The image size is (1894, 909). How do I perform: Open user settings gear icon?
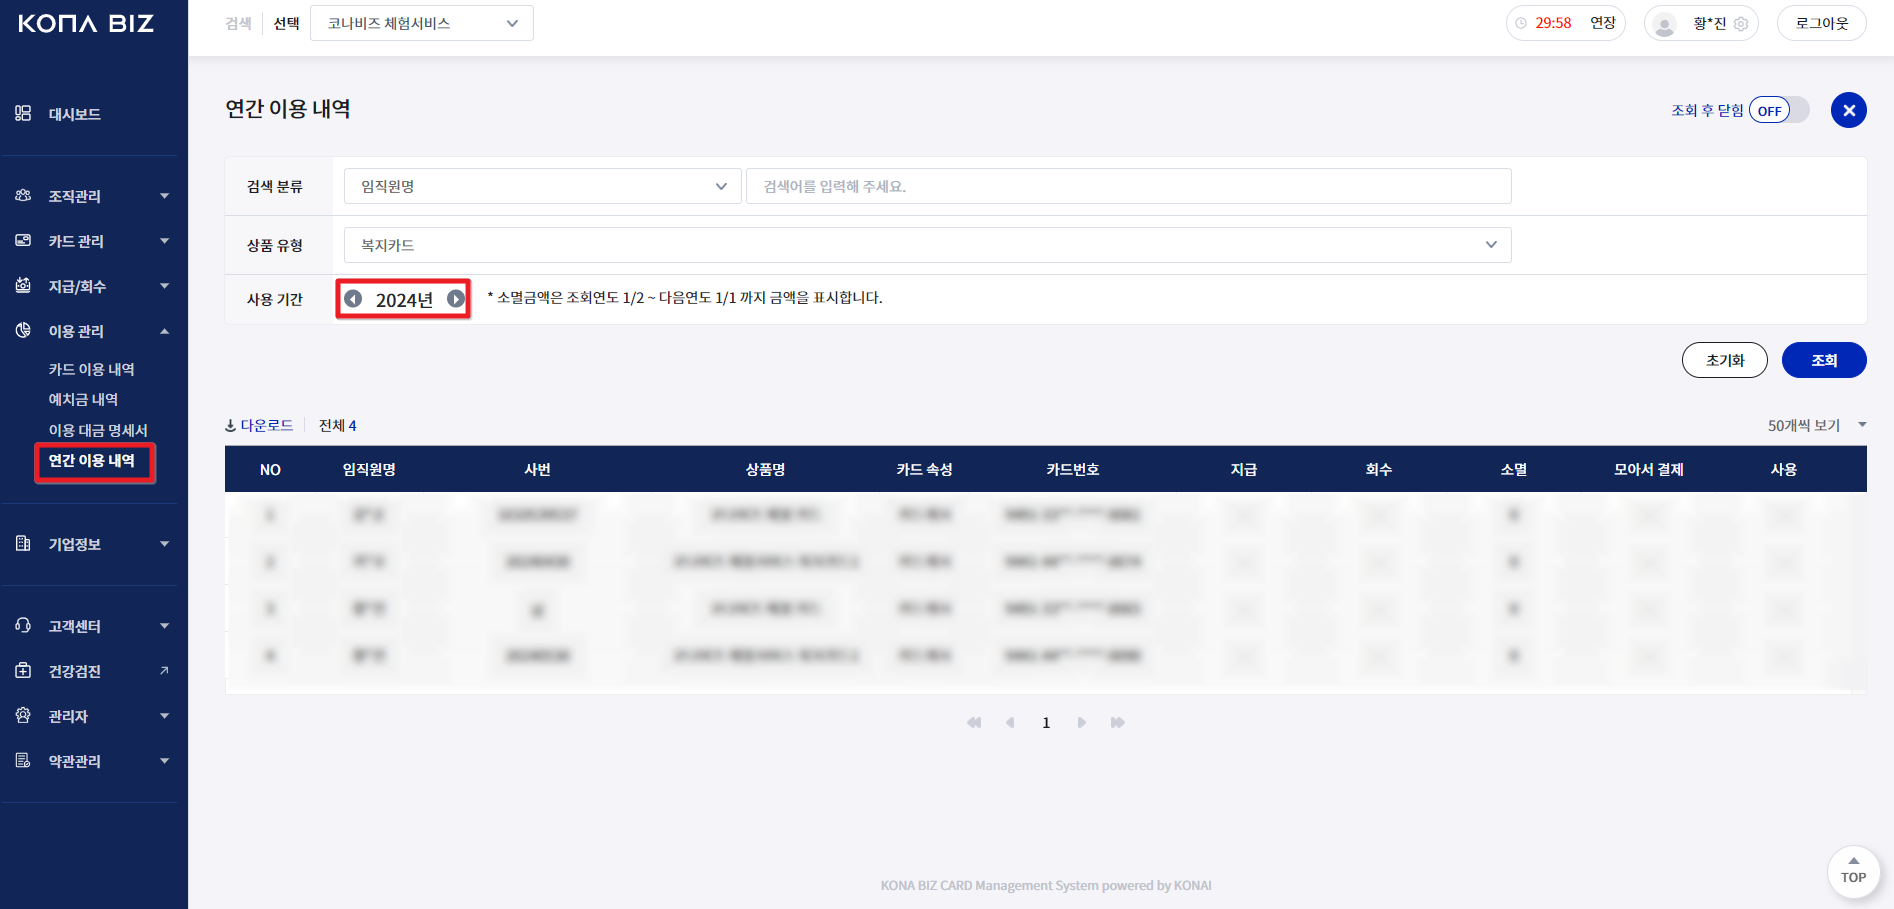click(x=1741, y=24)
